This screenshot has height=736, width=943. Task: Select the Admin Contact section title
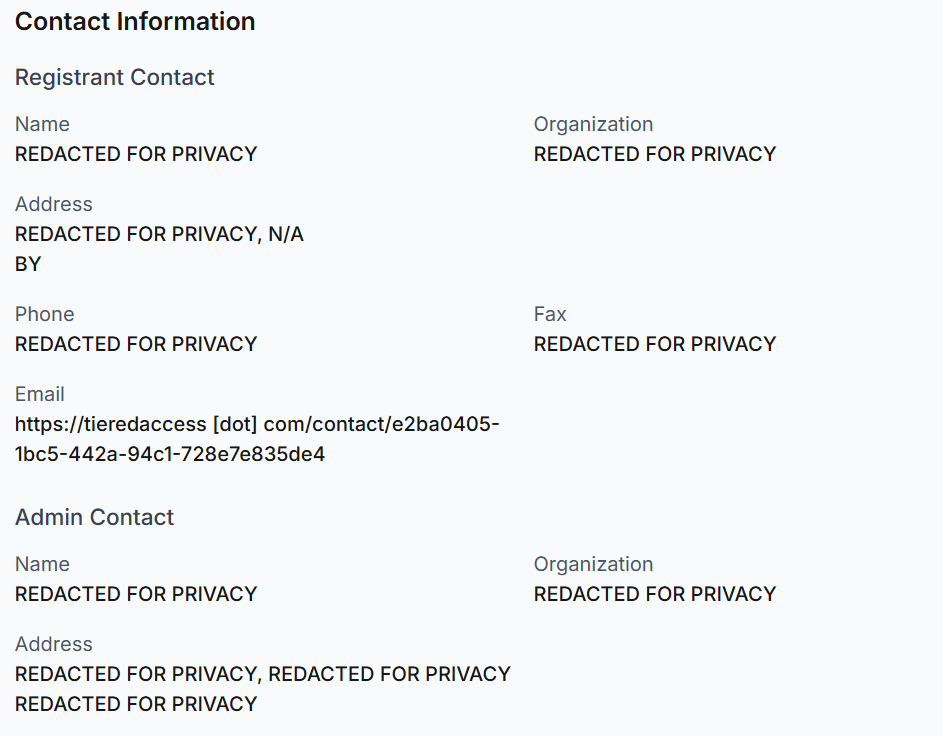coord(94,517)
